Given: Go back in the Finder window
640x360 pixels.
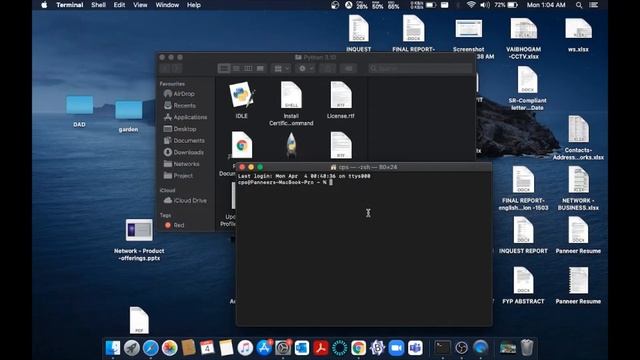Looking at the screenshot, I should click(x=165, y=68).
